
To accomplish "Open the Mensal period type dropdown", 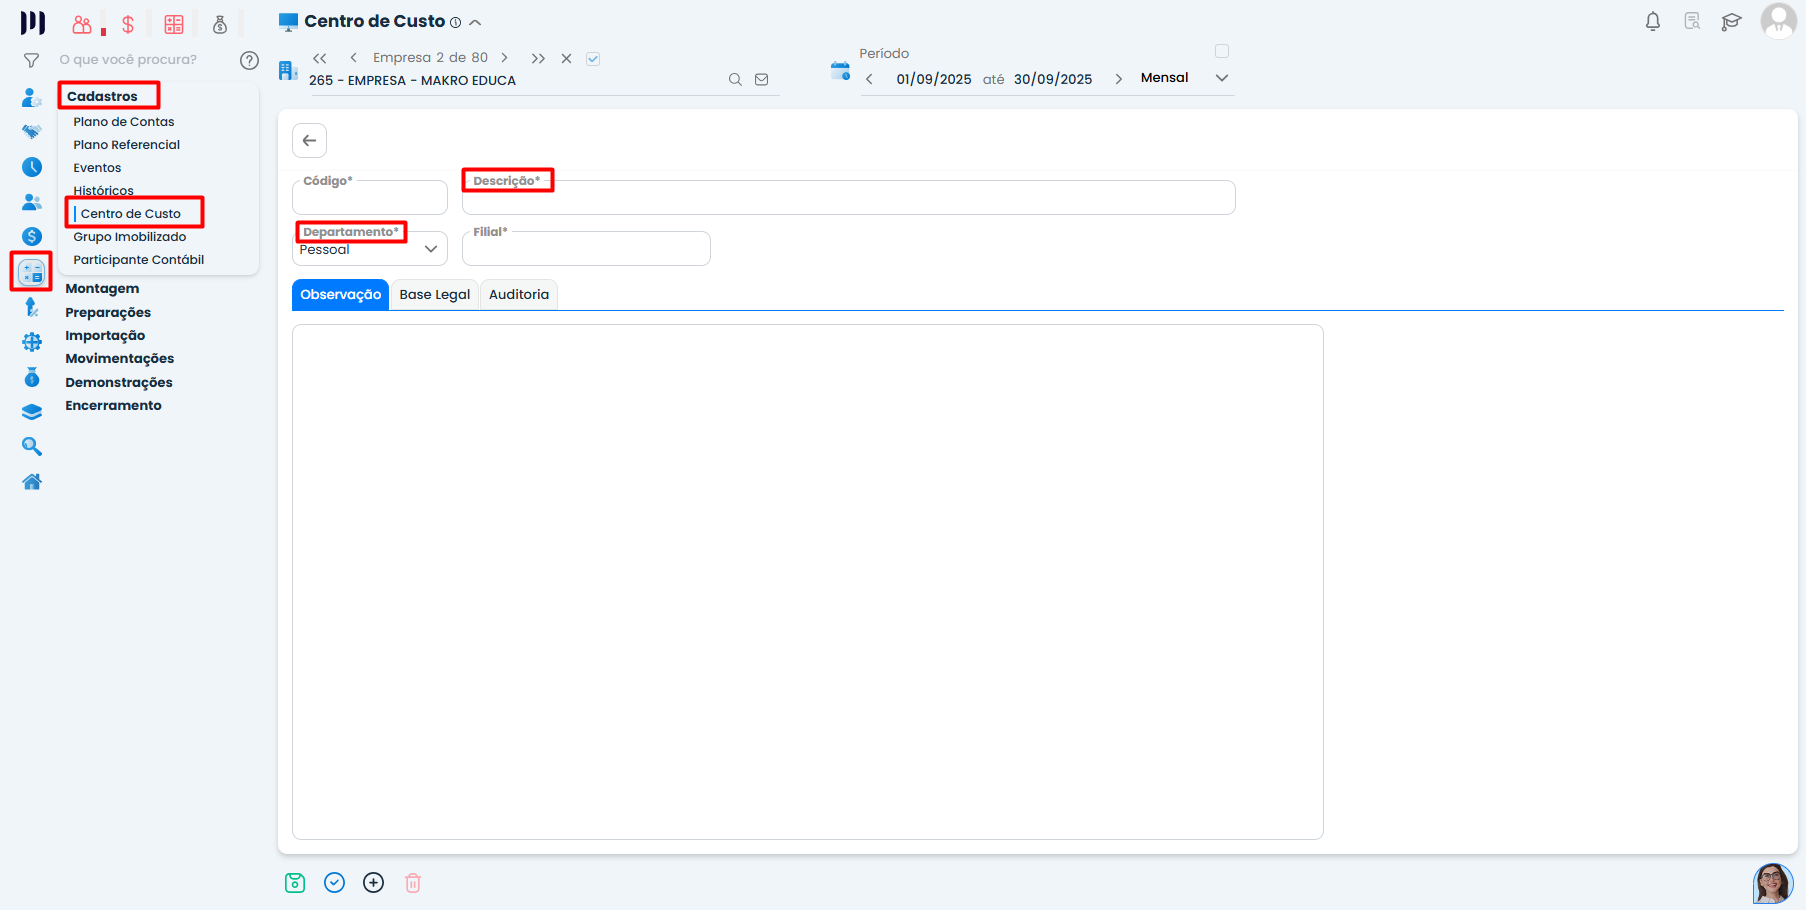I will (1185, 78).
